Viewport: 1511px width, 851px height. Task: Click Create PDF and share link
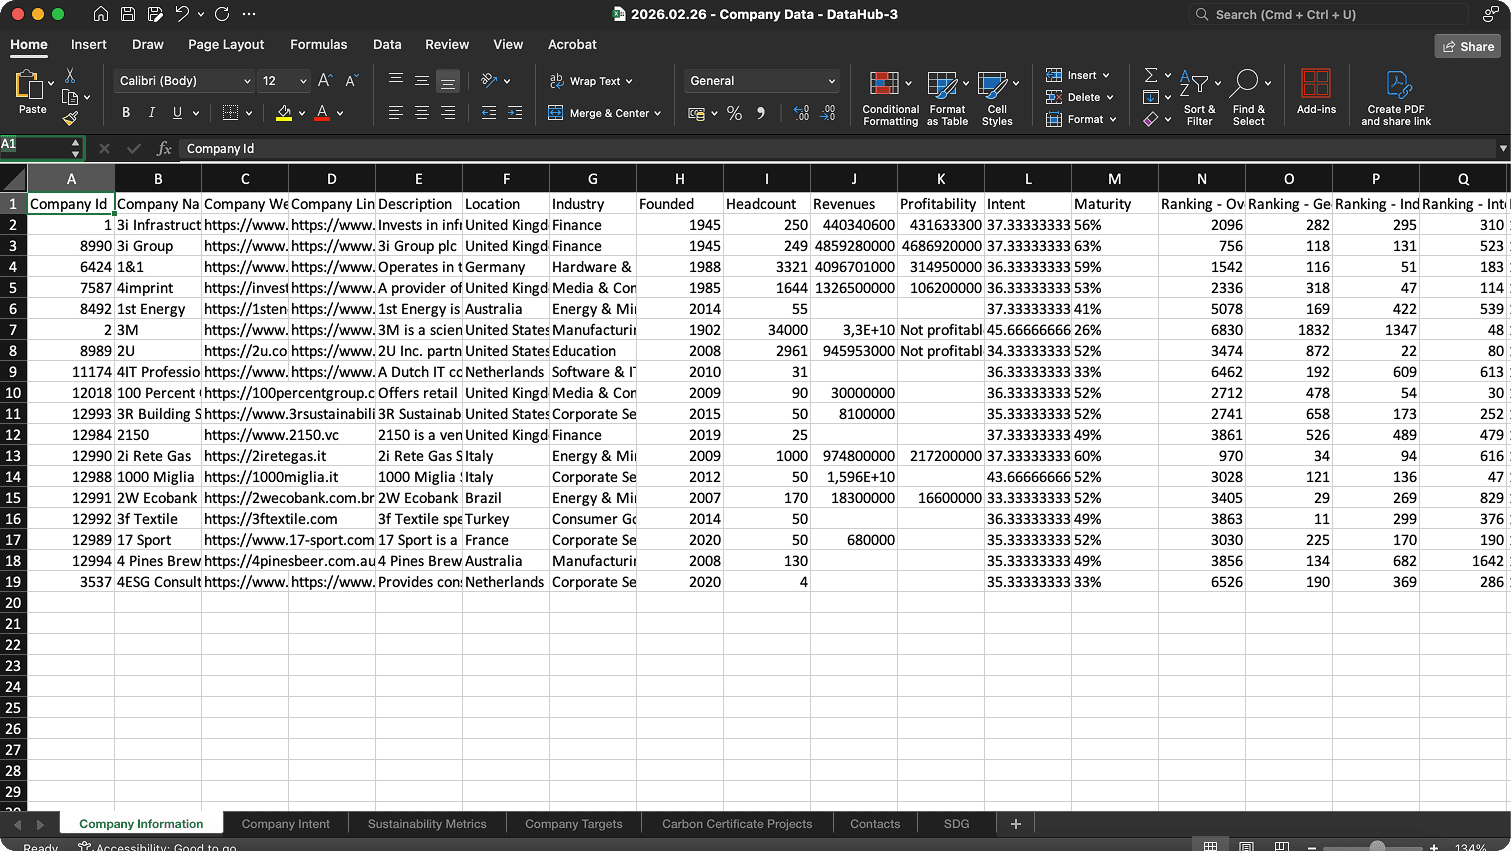tap(1396, 98)
